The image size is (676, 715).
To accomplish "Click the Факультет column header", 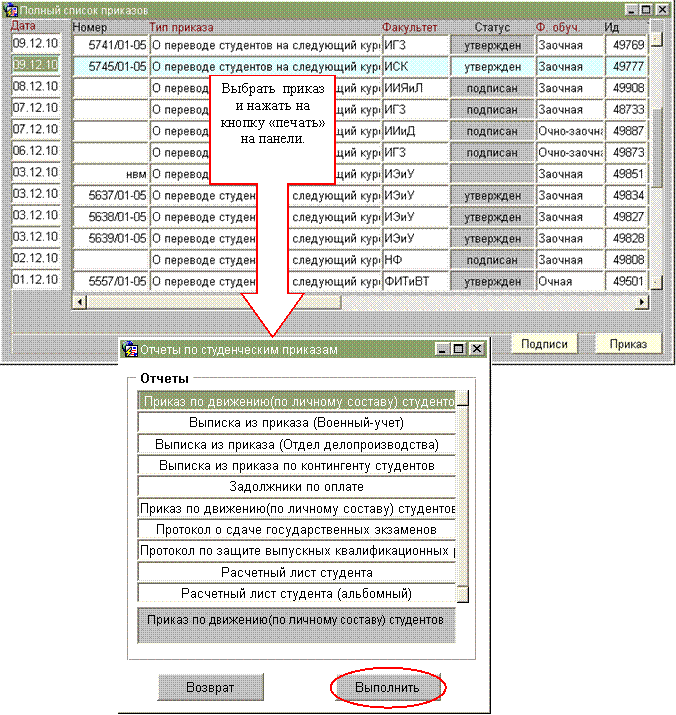I will point(410,27).
